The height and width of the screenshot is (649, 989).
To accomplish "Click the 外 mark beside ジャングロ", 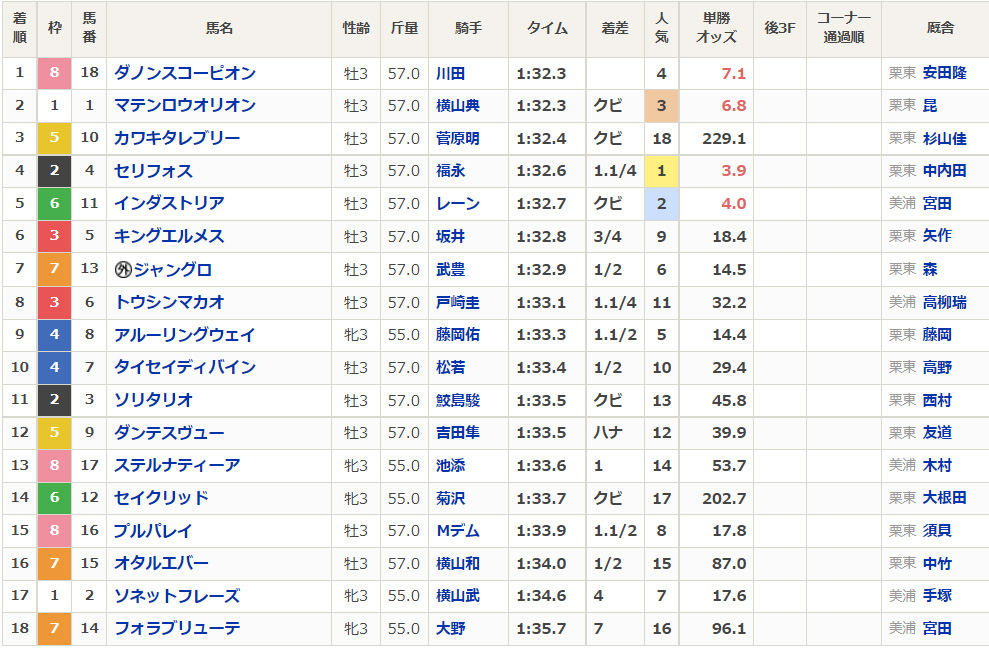I will coord(123,270).
